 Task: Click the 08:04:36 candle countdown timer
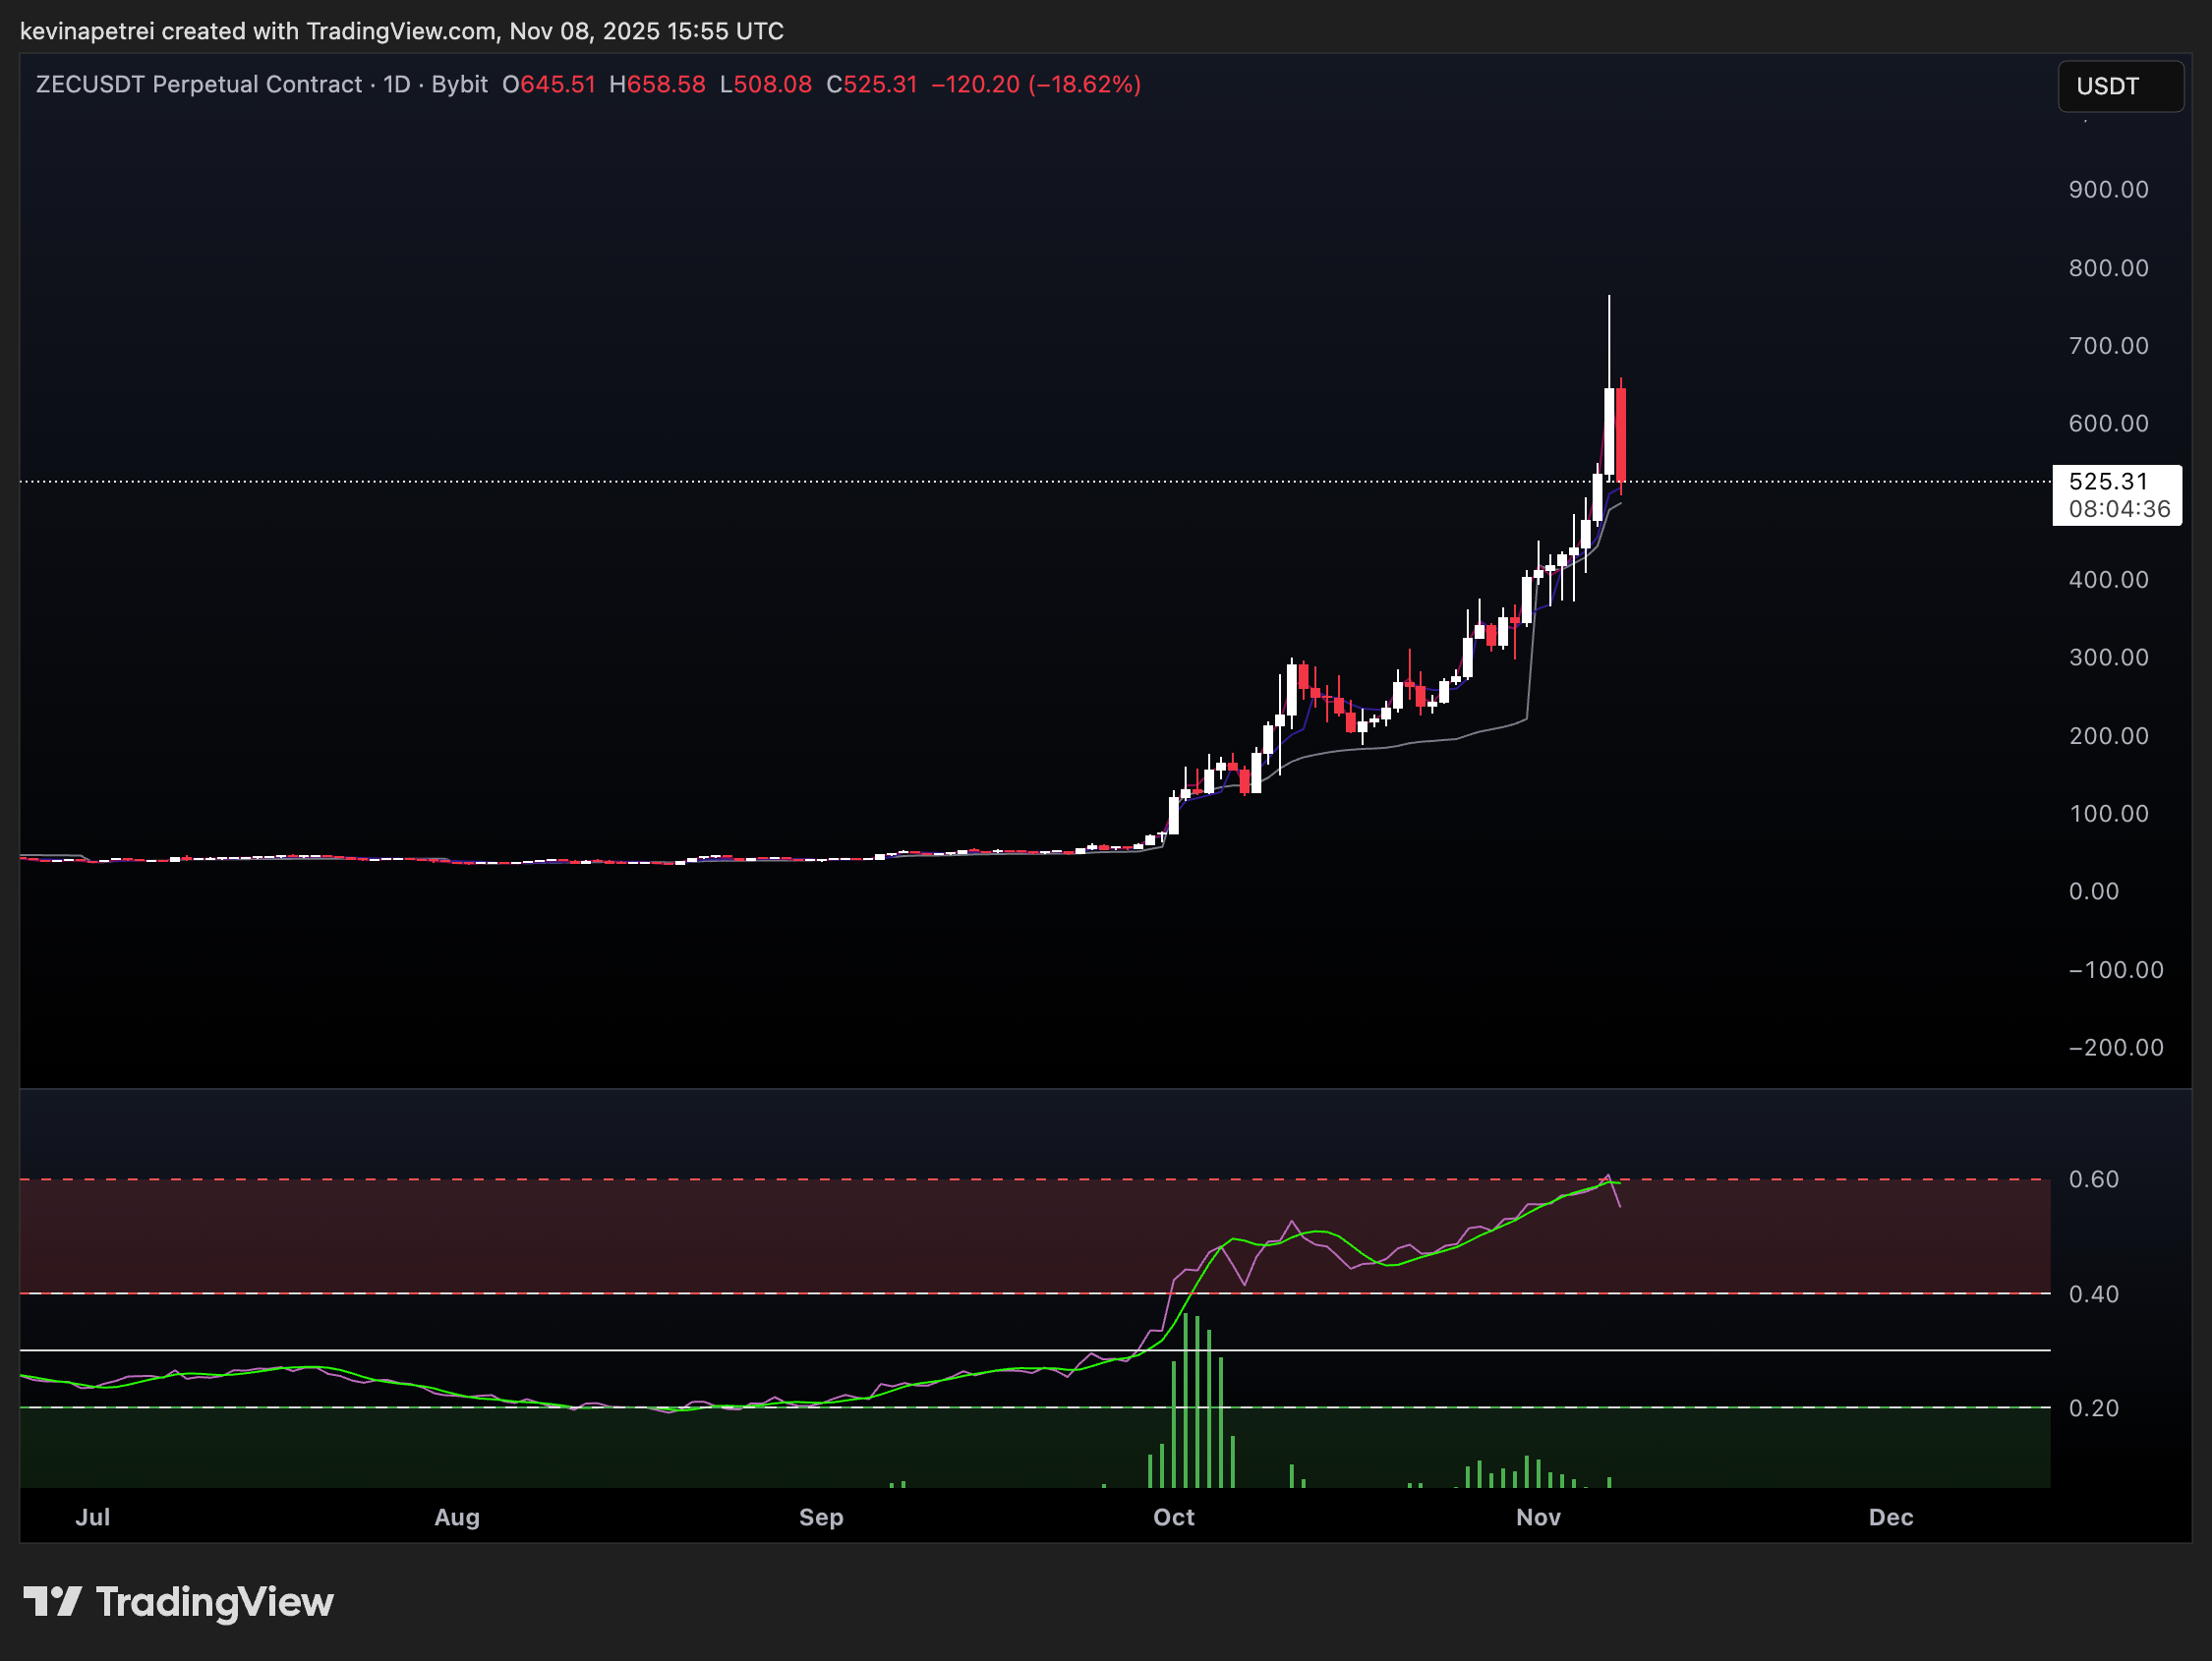[x=2119, y=509]
